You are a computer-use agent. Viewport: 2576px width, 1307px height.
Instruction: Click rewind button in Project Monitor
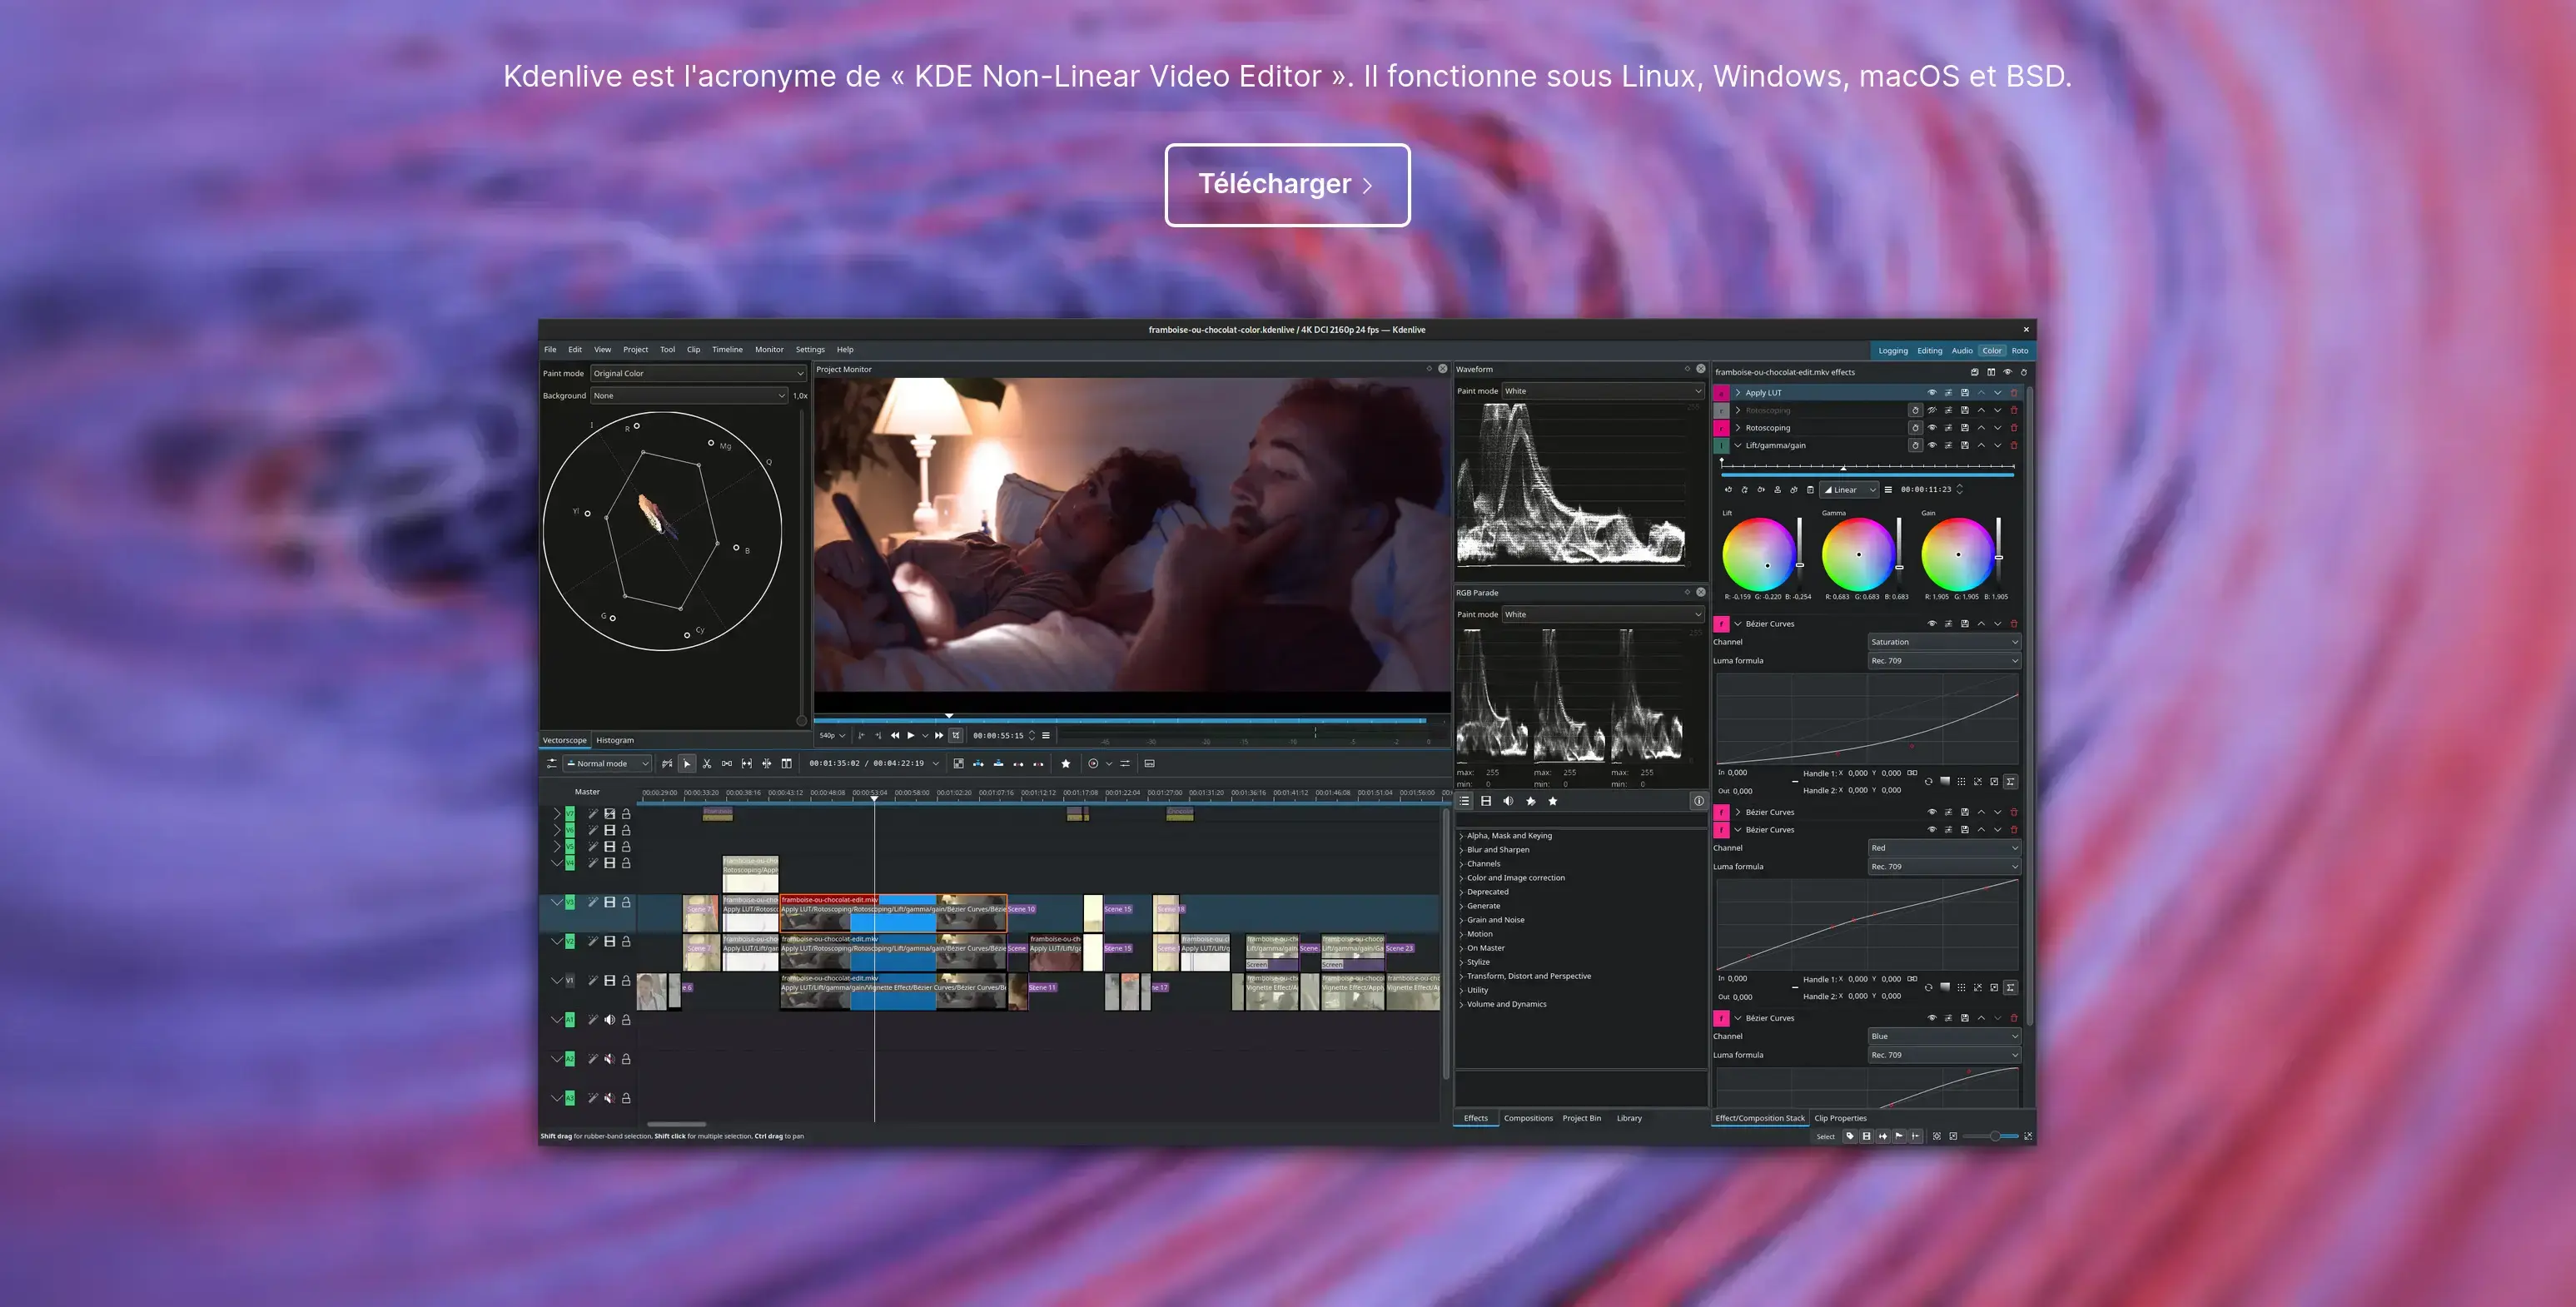point(894,736)
